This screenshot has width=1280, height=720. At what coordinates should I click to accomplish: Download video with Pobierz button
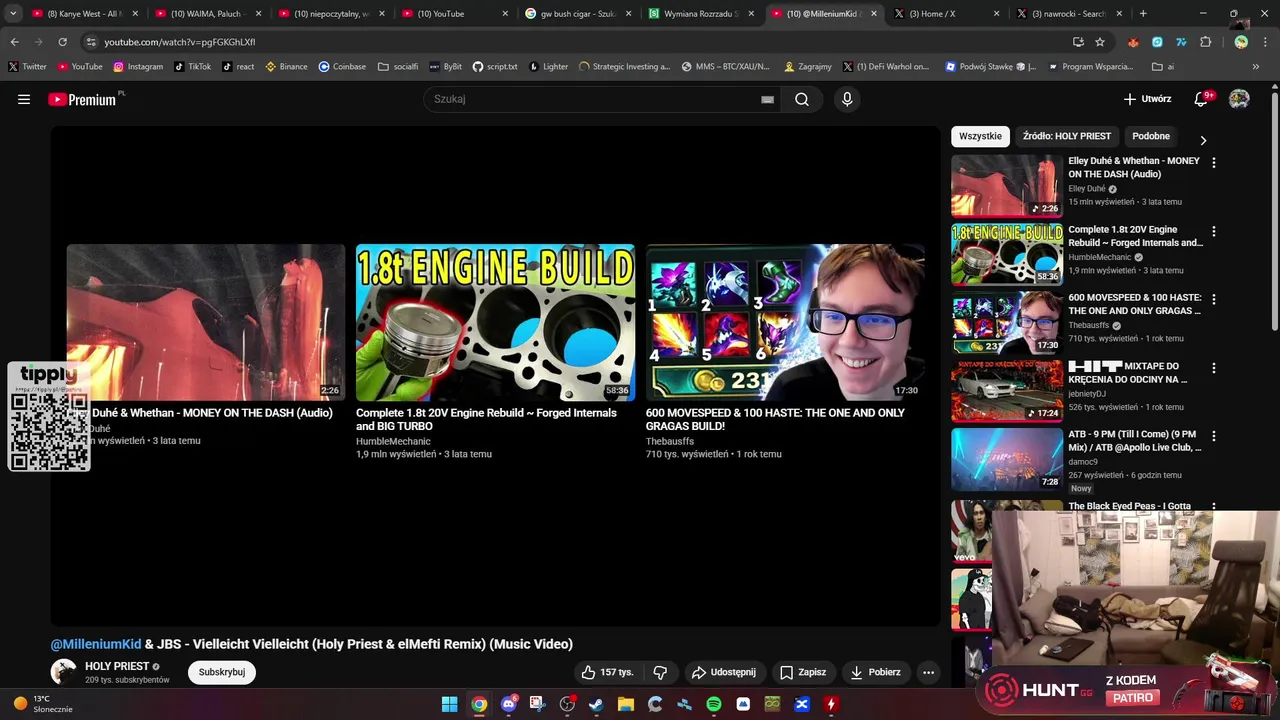(x=876, y=672)
